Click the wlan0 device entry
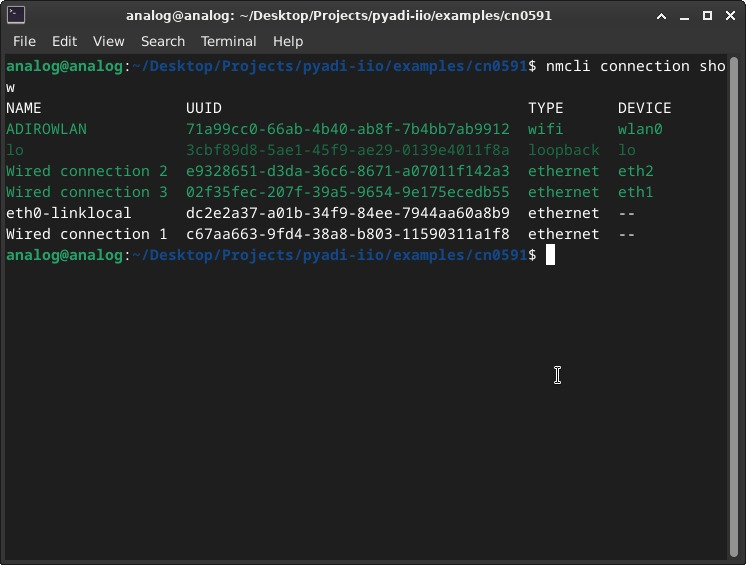The height and width of the screenshot is (565, 746). [640, 129]
